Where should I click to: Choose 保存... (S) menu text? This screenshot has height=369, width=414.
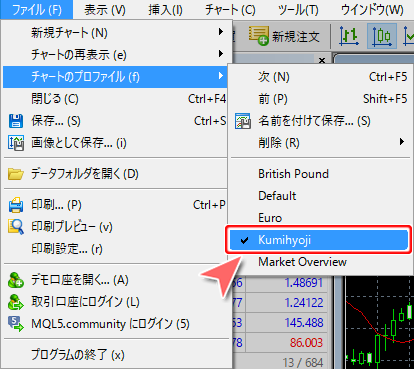tap(56, 121)
